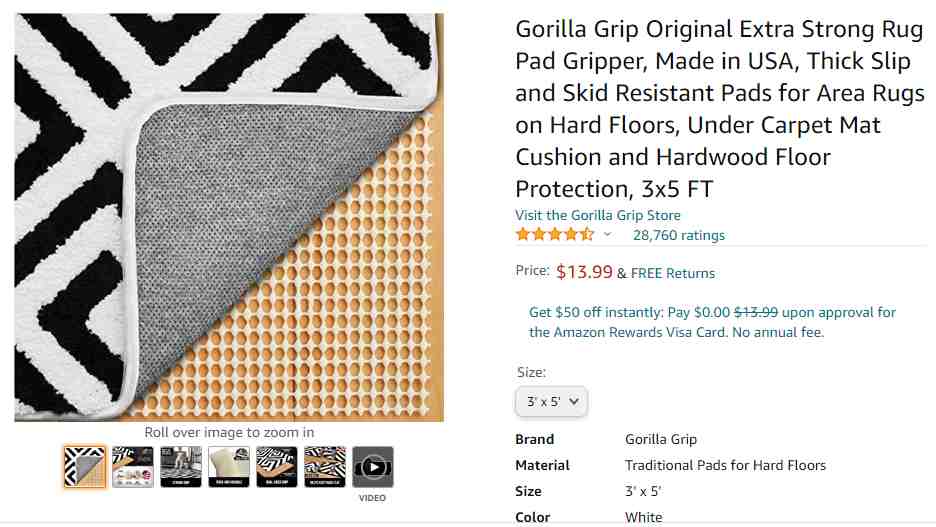Click the product title text
Screen dimensions: 936x527
click(x=720, y=109)
